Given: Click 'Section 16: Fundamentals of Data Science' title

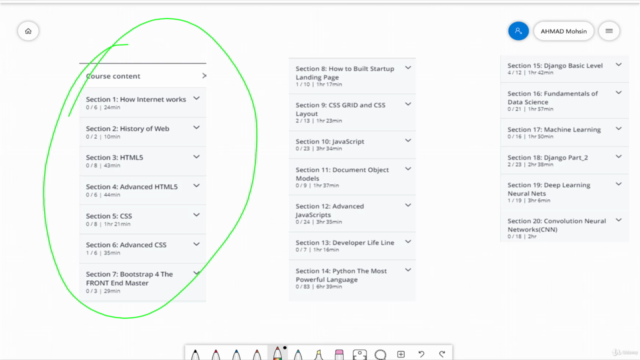Looking at the screenshot, I should click(x=553, y=98).
